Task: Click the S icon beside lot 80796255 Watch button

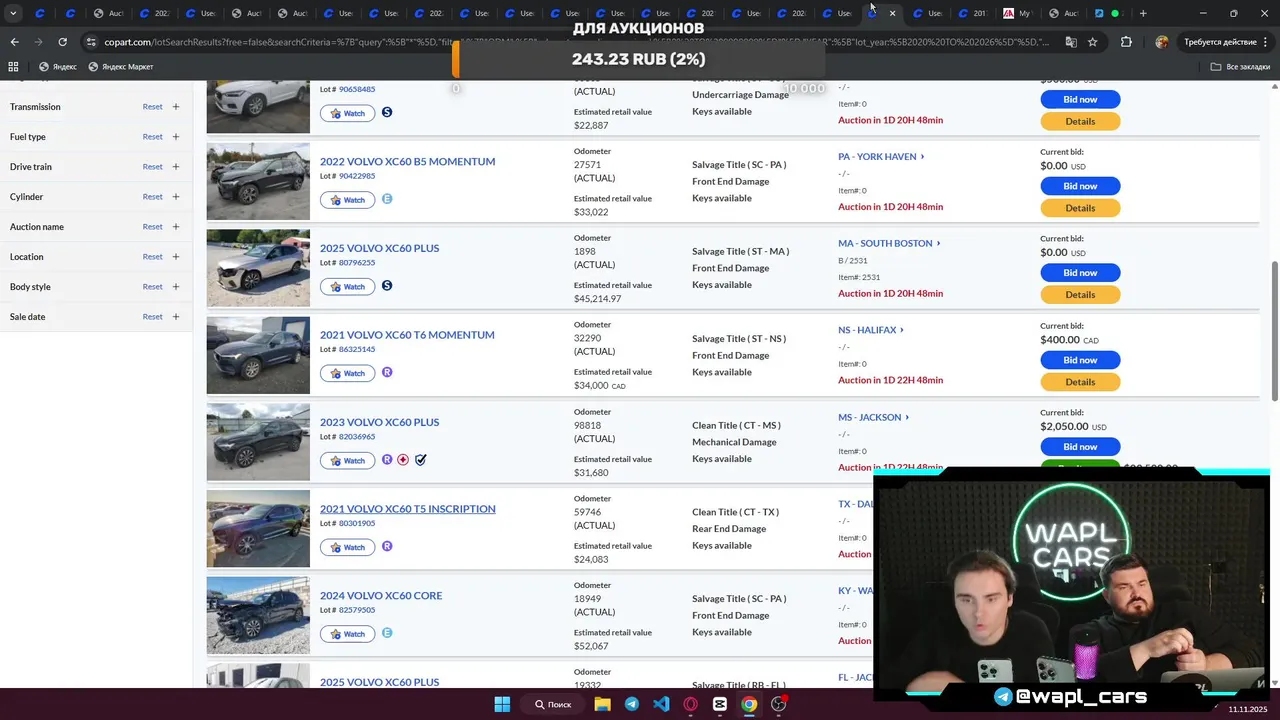Action: [x=387, y=286]
